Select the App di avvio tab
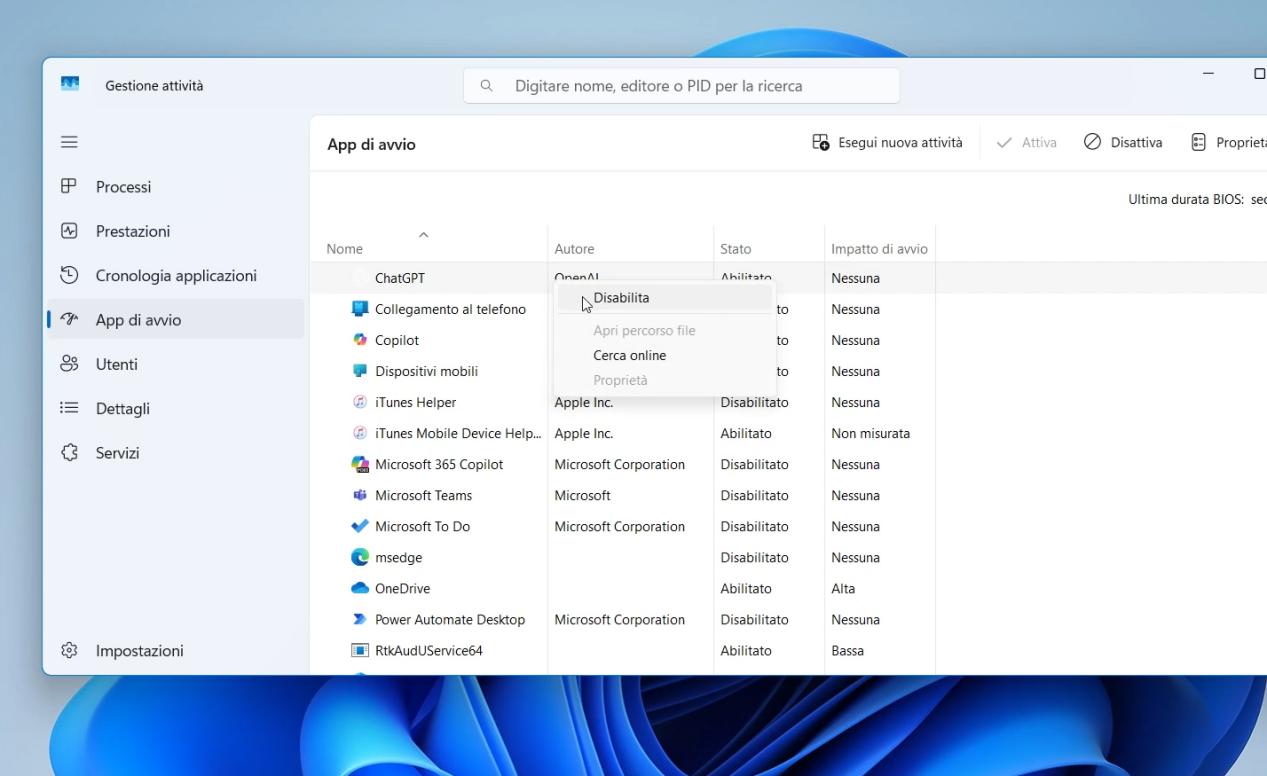1267x776 pixels. pos(138,320)
